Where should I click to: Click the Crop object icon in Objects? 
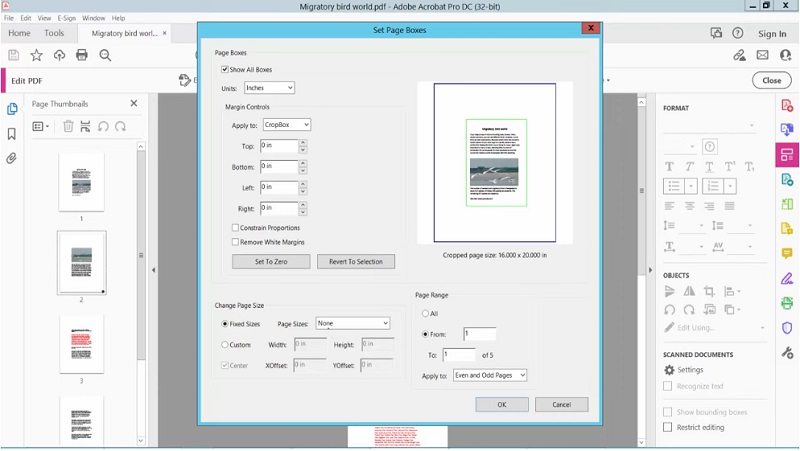coord(709,291)
